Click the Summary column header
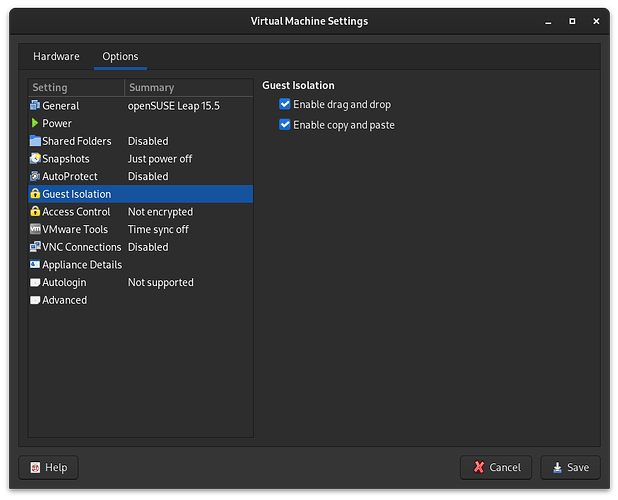The image size is (618, 500). pyautogui.click(x=188, y=88)
